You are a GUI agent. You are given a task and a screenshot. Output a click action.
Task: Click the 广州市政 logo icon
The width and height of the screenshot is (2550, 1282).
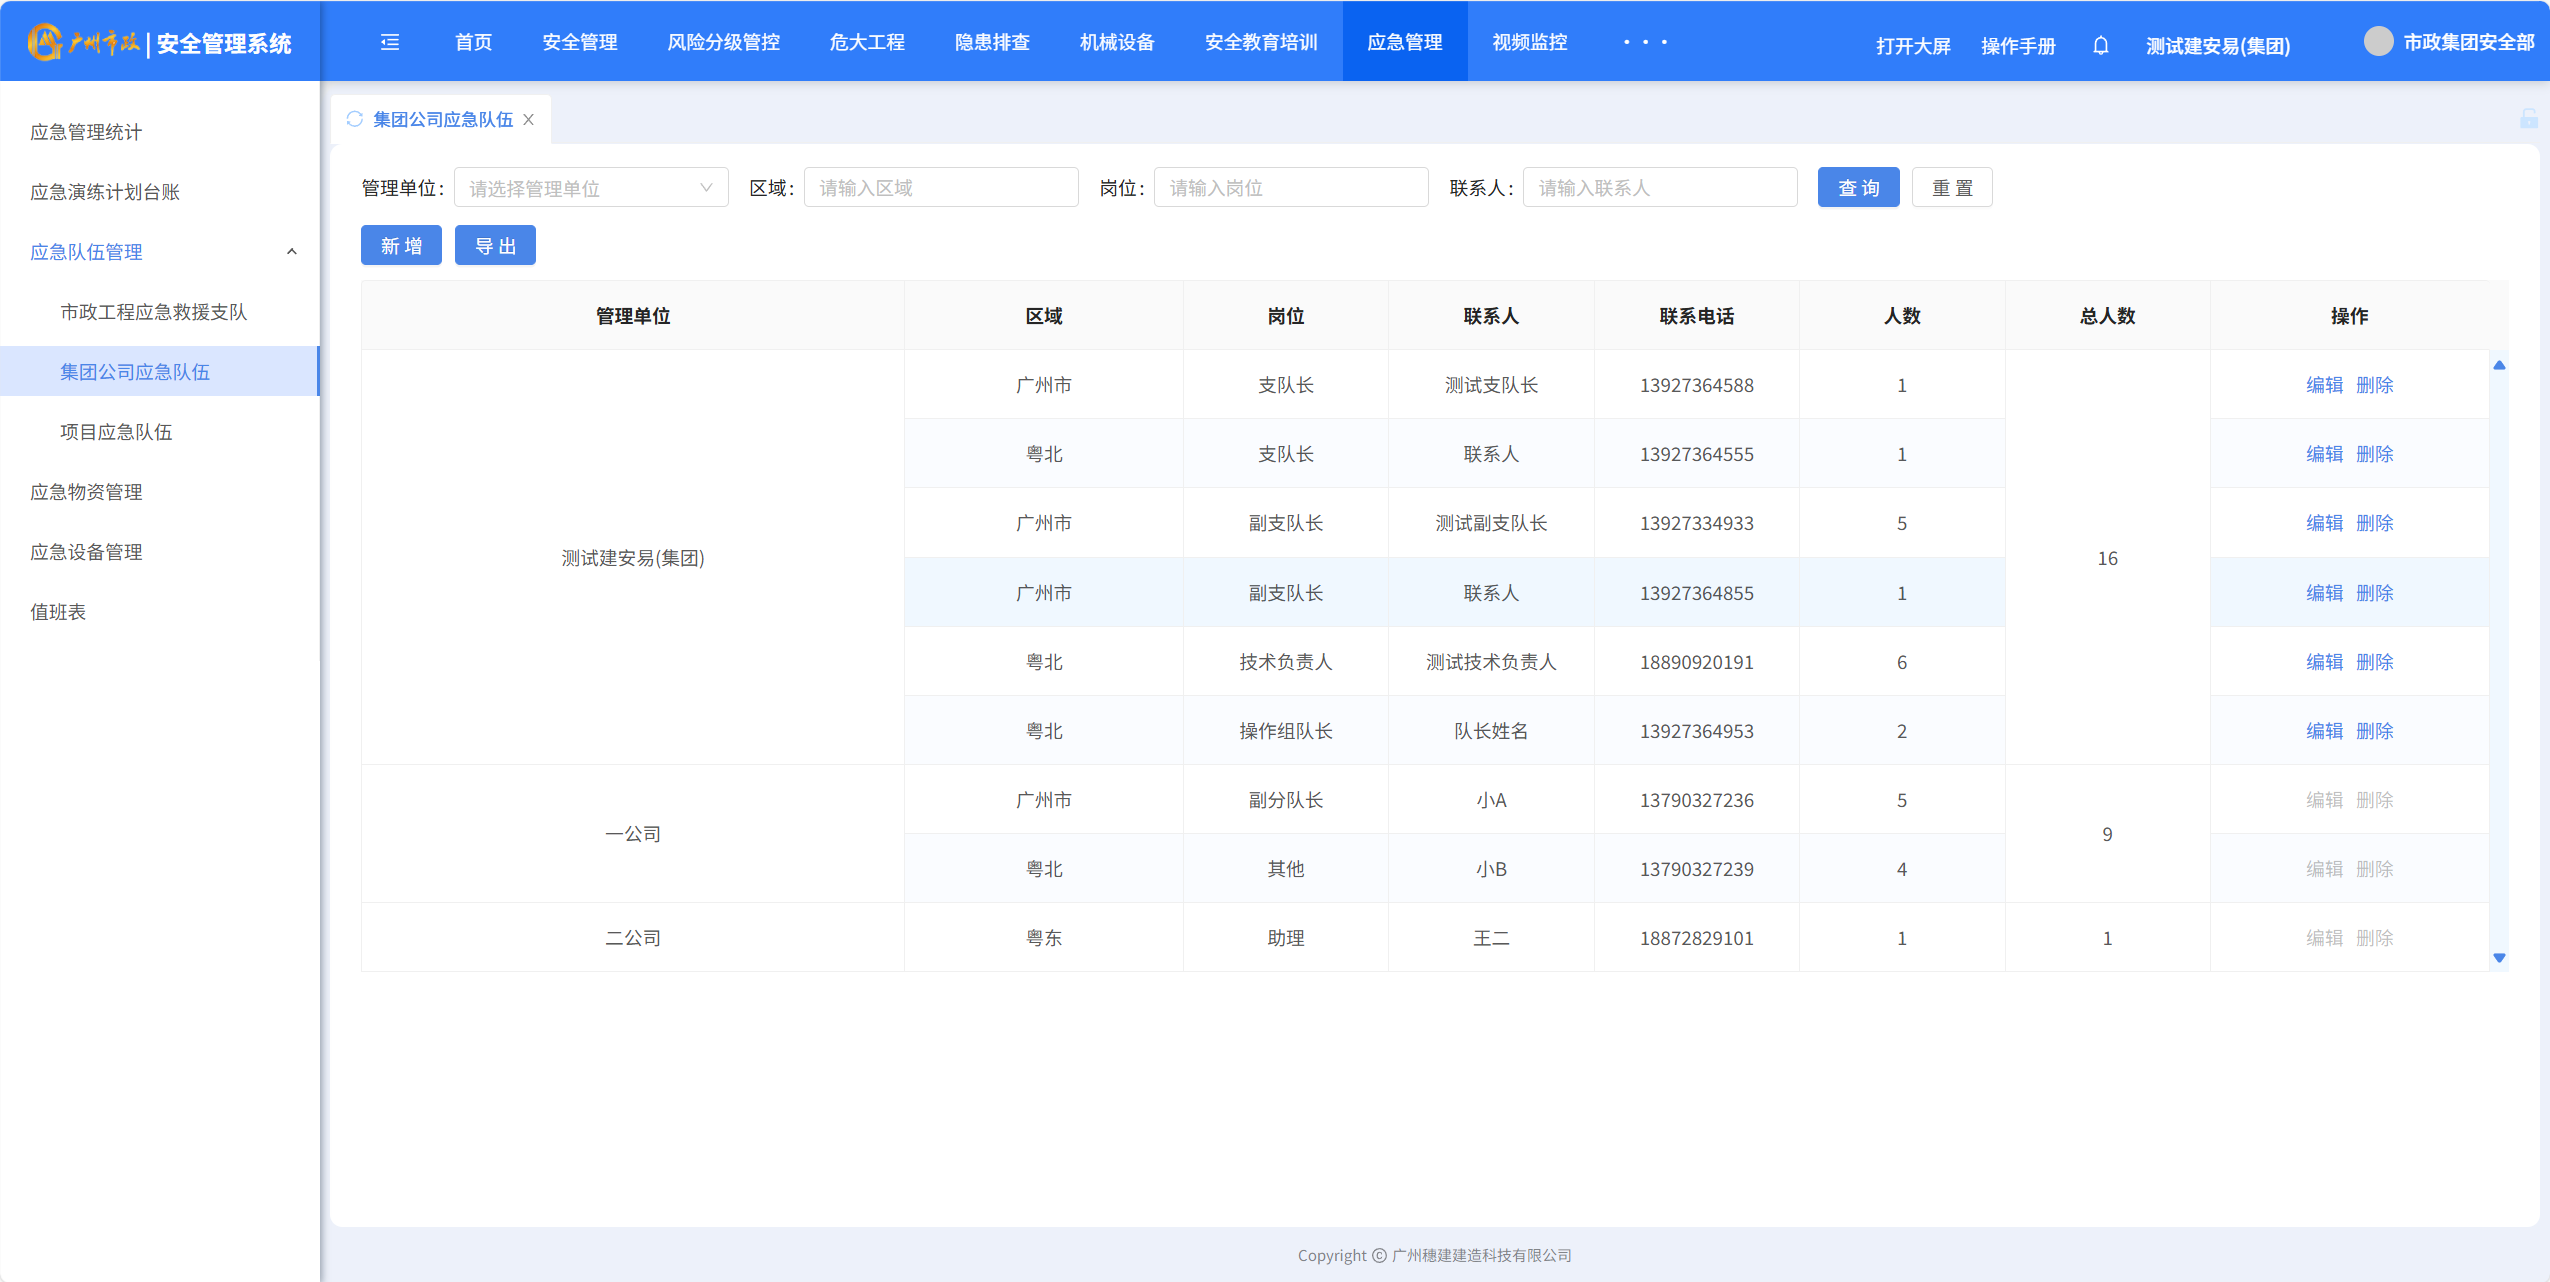(44, 42)
